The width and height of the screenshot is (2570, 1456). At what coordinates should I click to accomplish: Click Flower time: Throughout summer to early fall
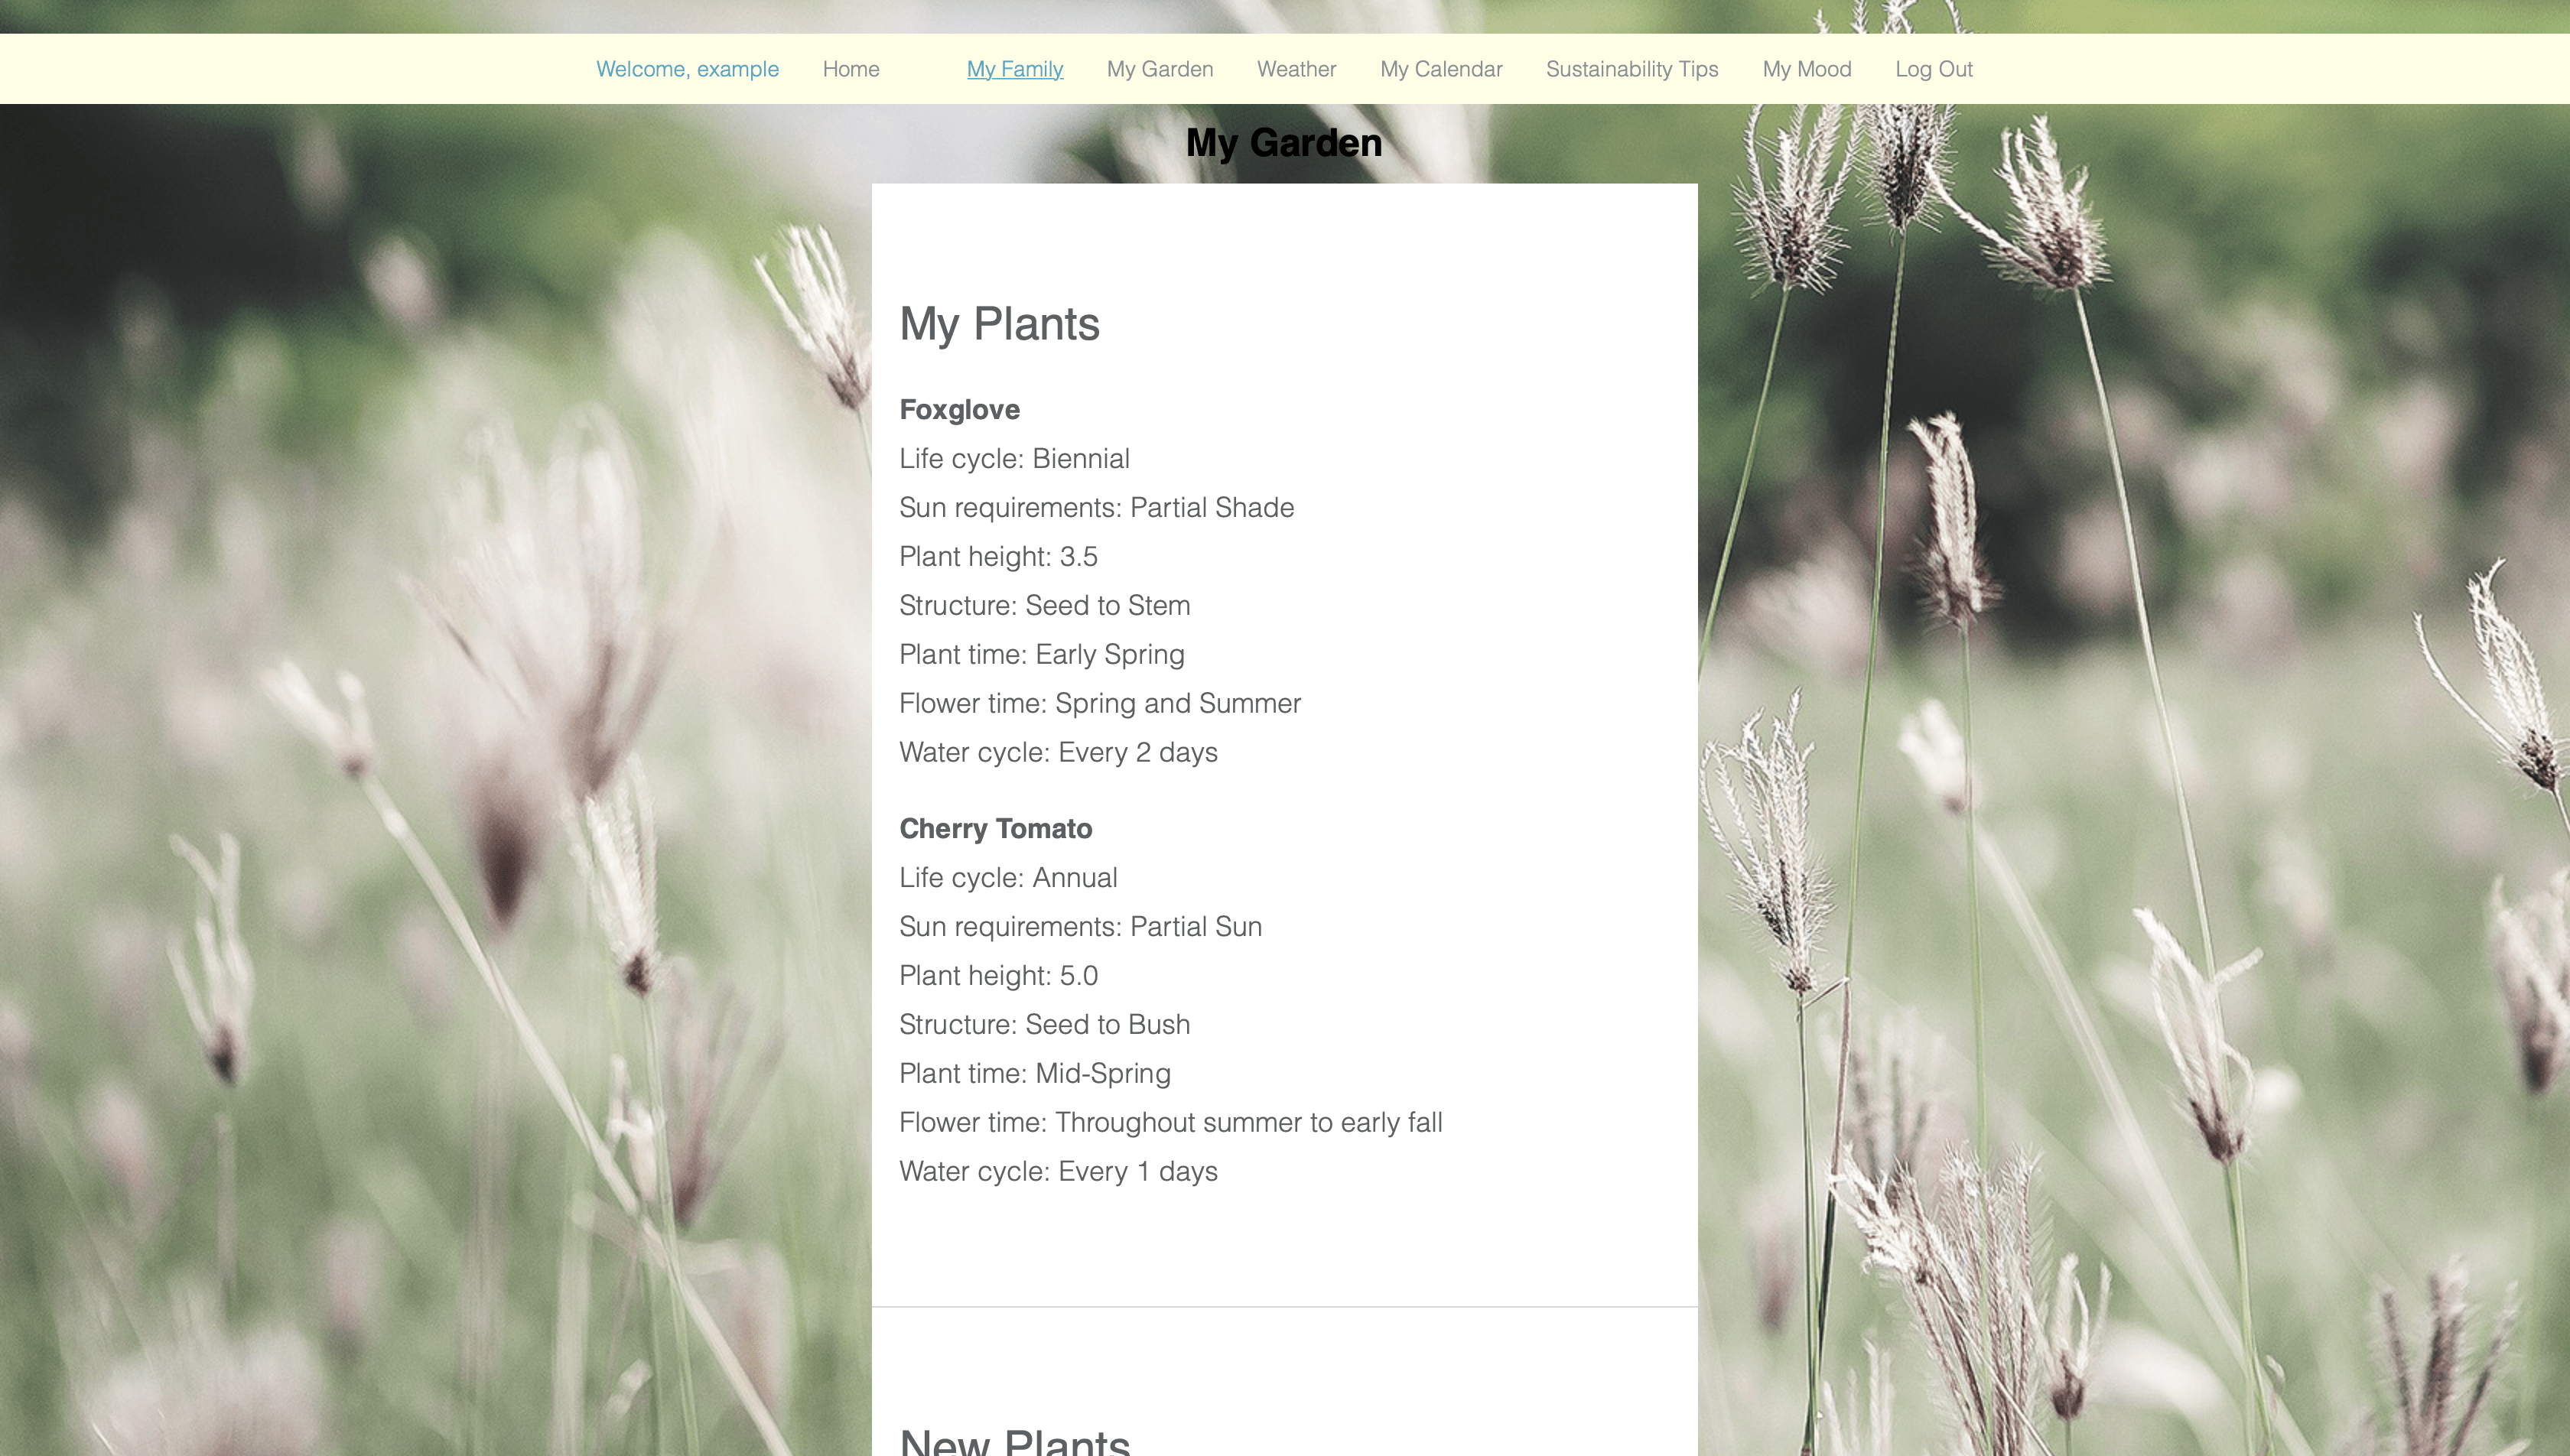tap(1170, 1122)
